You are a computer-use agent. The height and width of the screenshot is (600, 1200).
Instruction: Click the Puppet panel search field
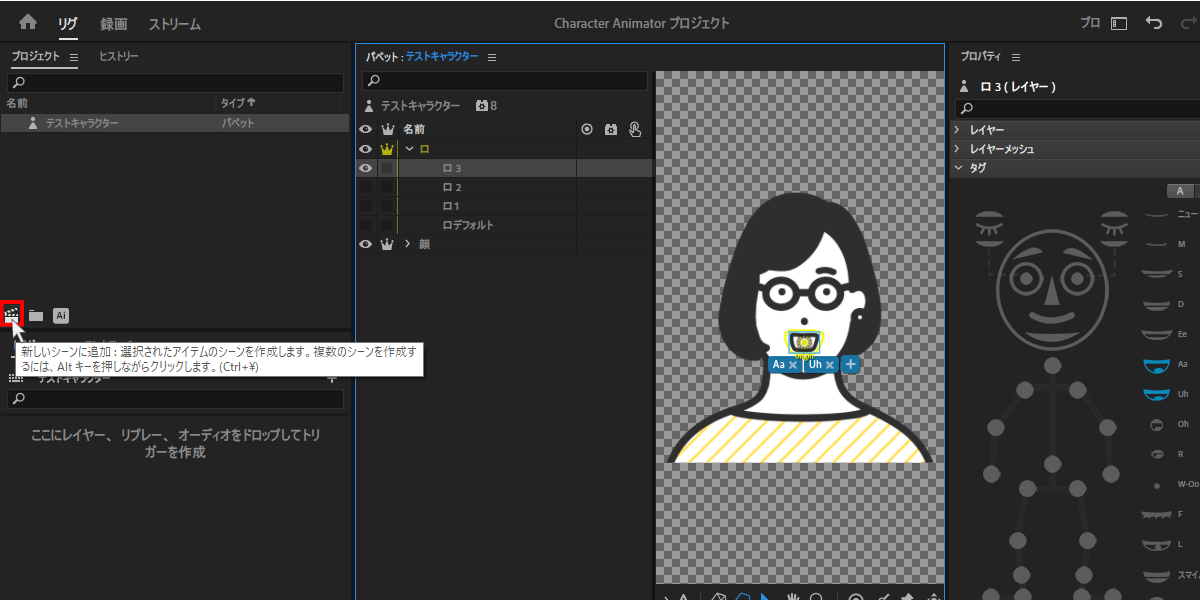pyautogui.click(x=505, y=81)
